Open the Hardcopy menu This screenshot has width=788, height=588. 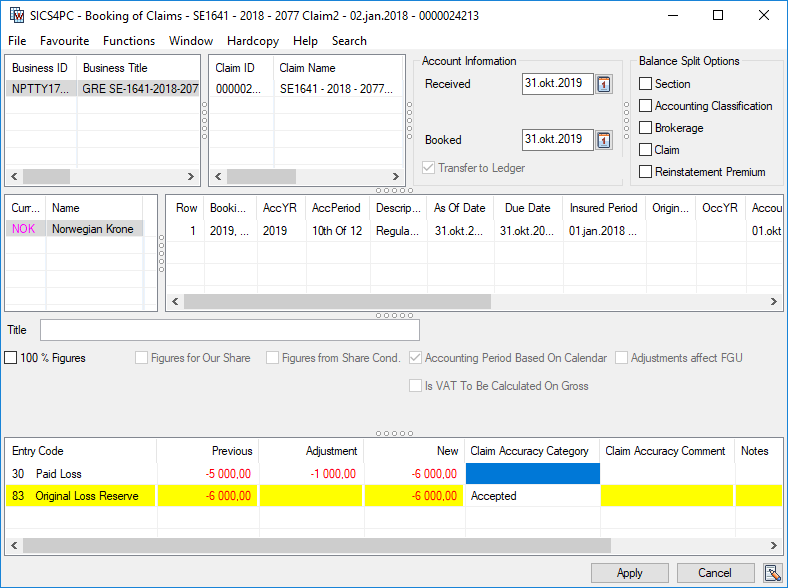pyautogui.click(x=253, y=41)
